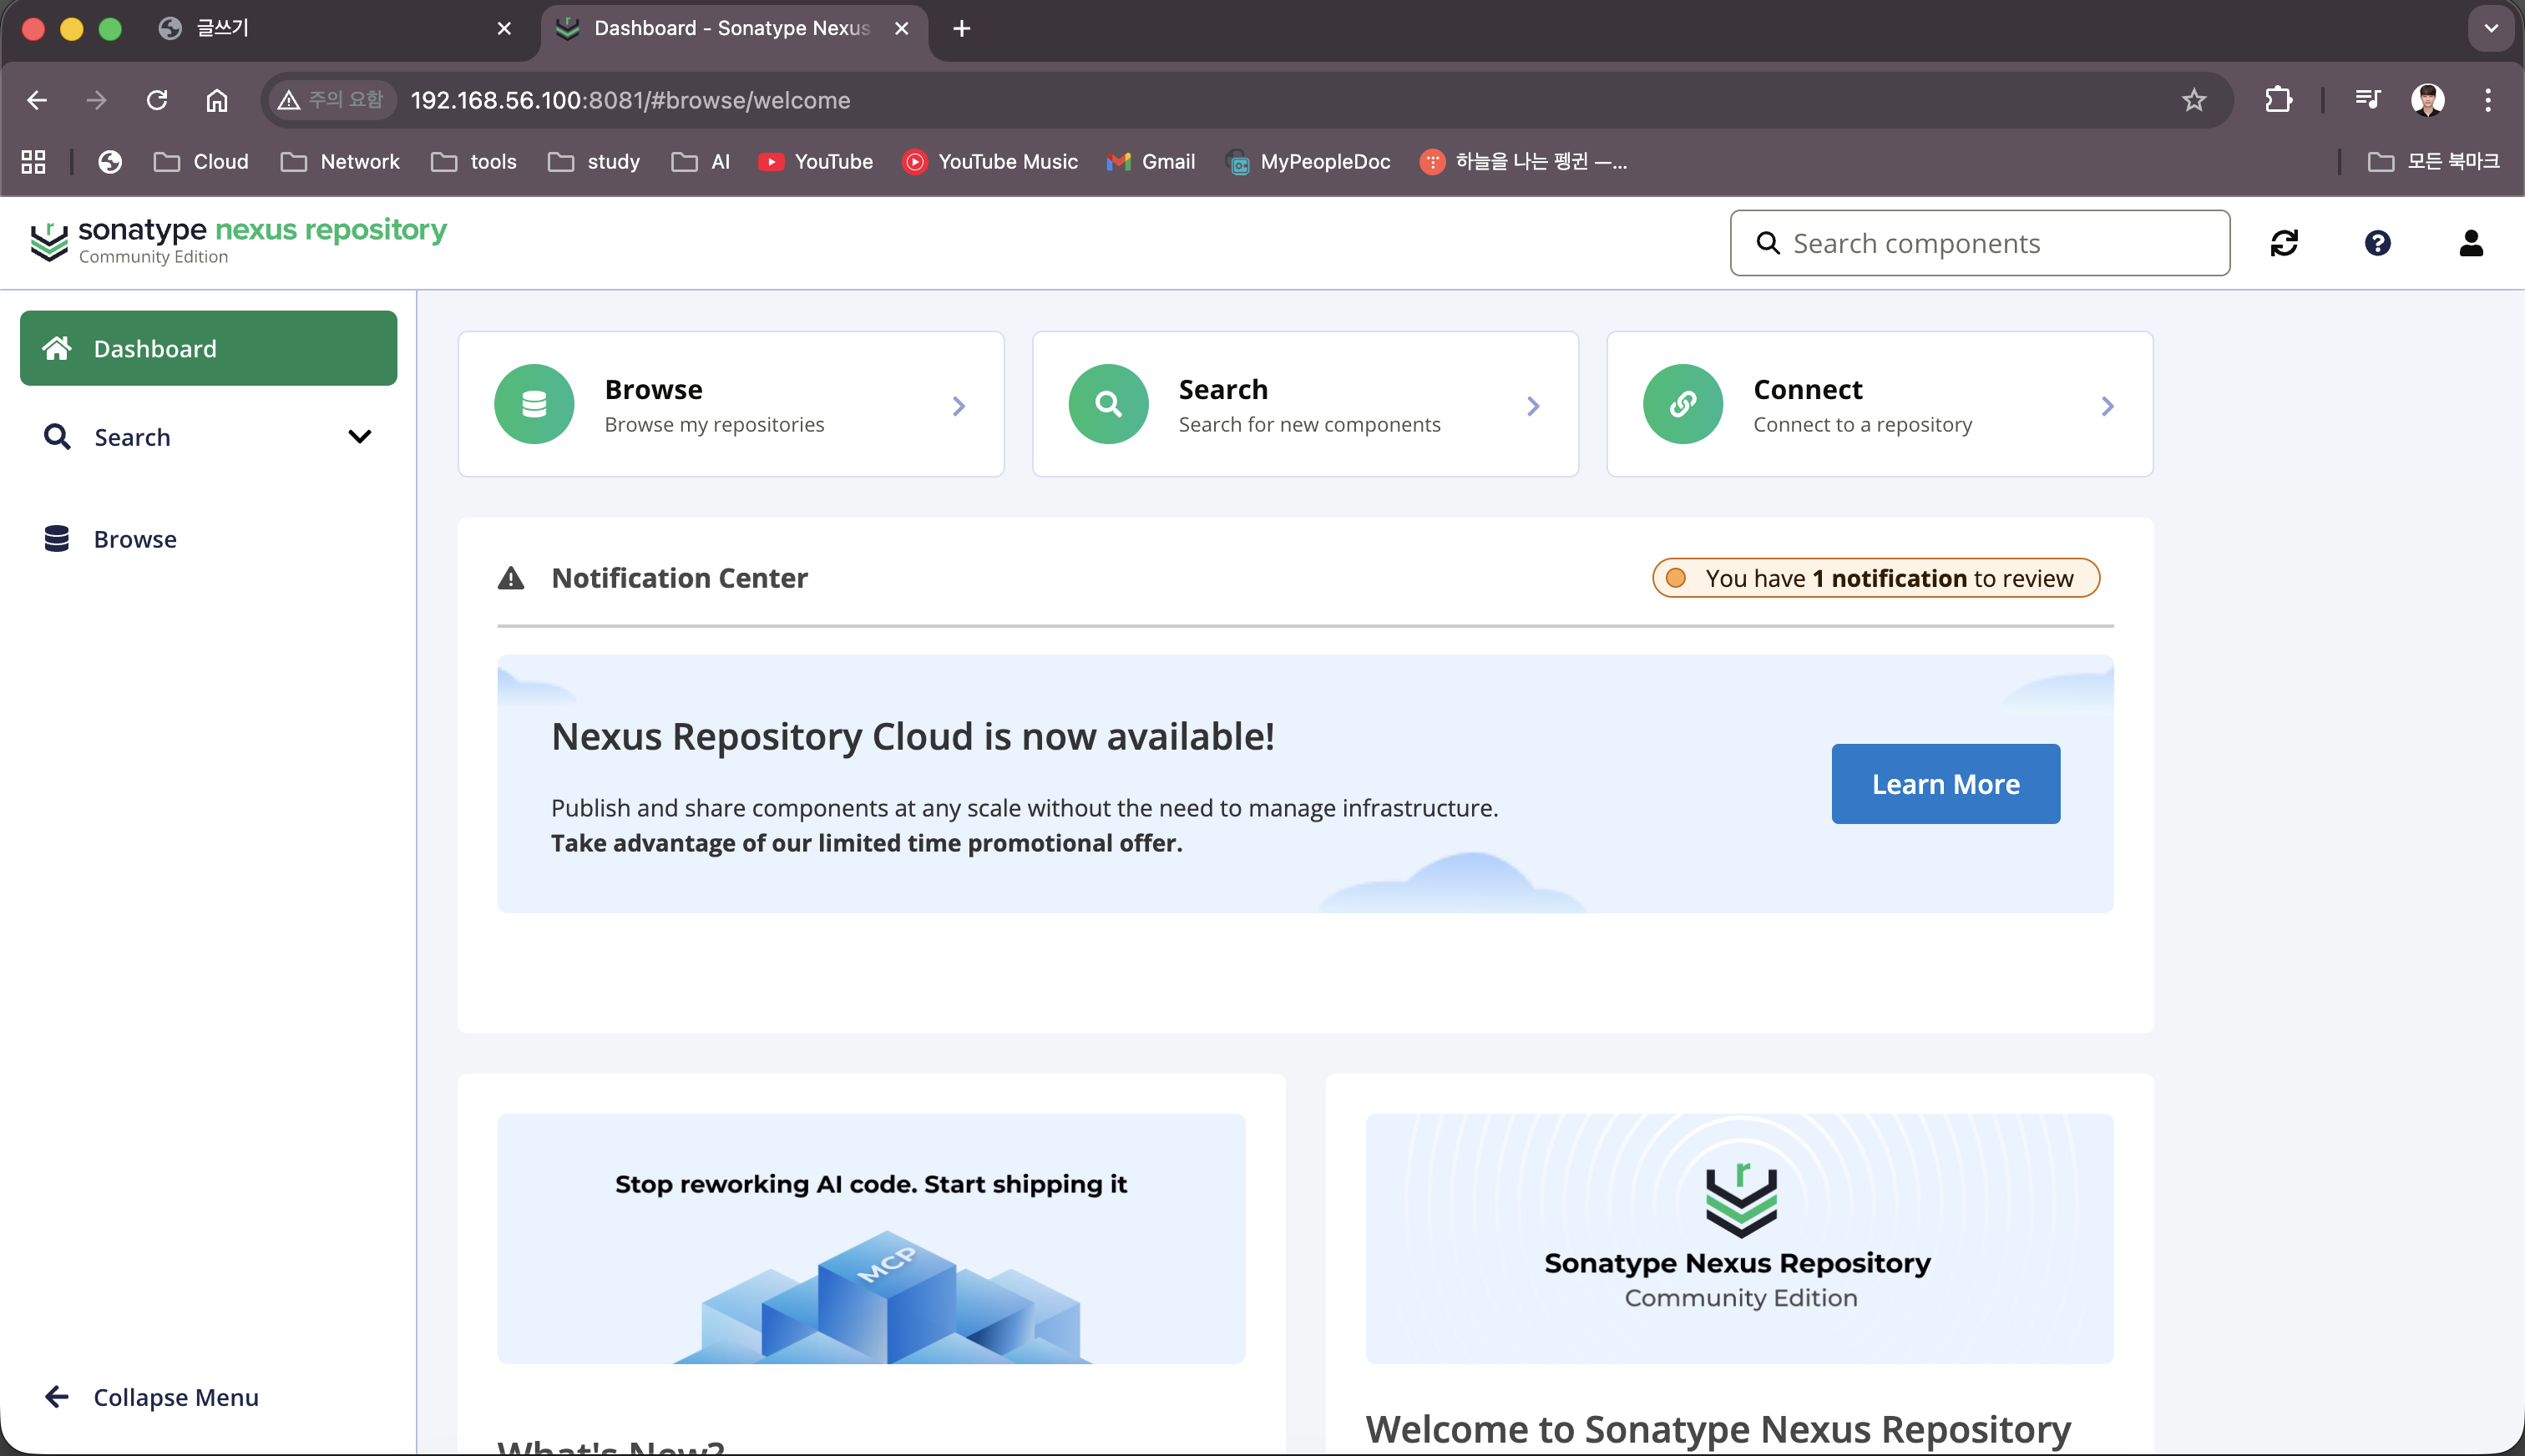The image size is (2525, 1456).
Task: Go back with the browser back arrow
Action: tap(37, 100)
